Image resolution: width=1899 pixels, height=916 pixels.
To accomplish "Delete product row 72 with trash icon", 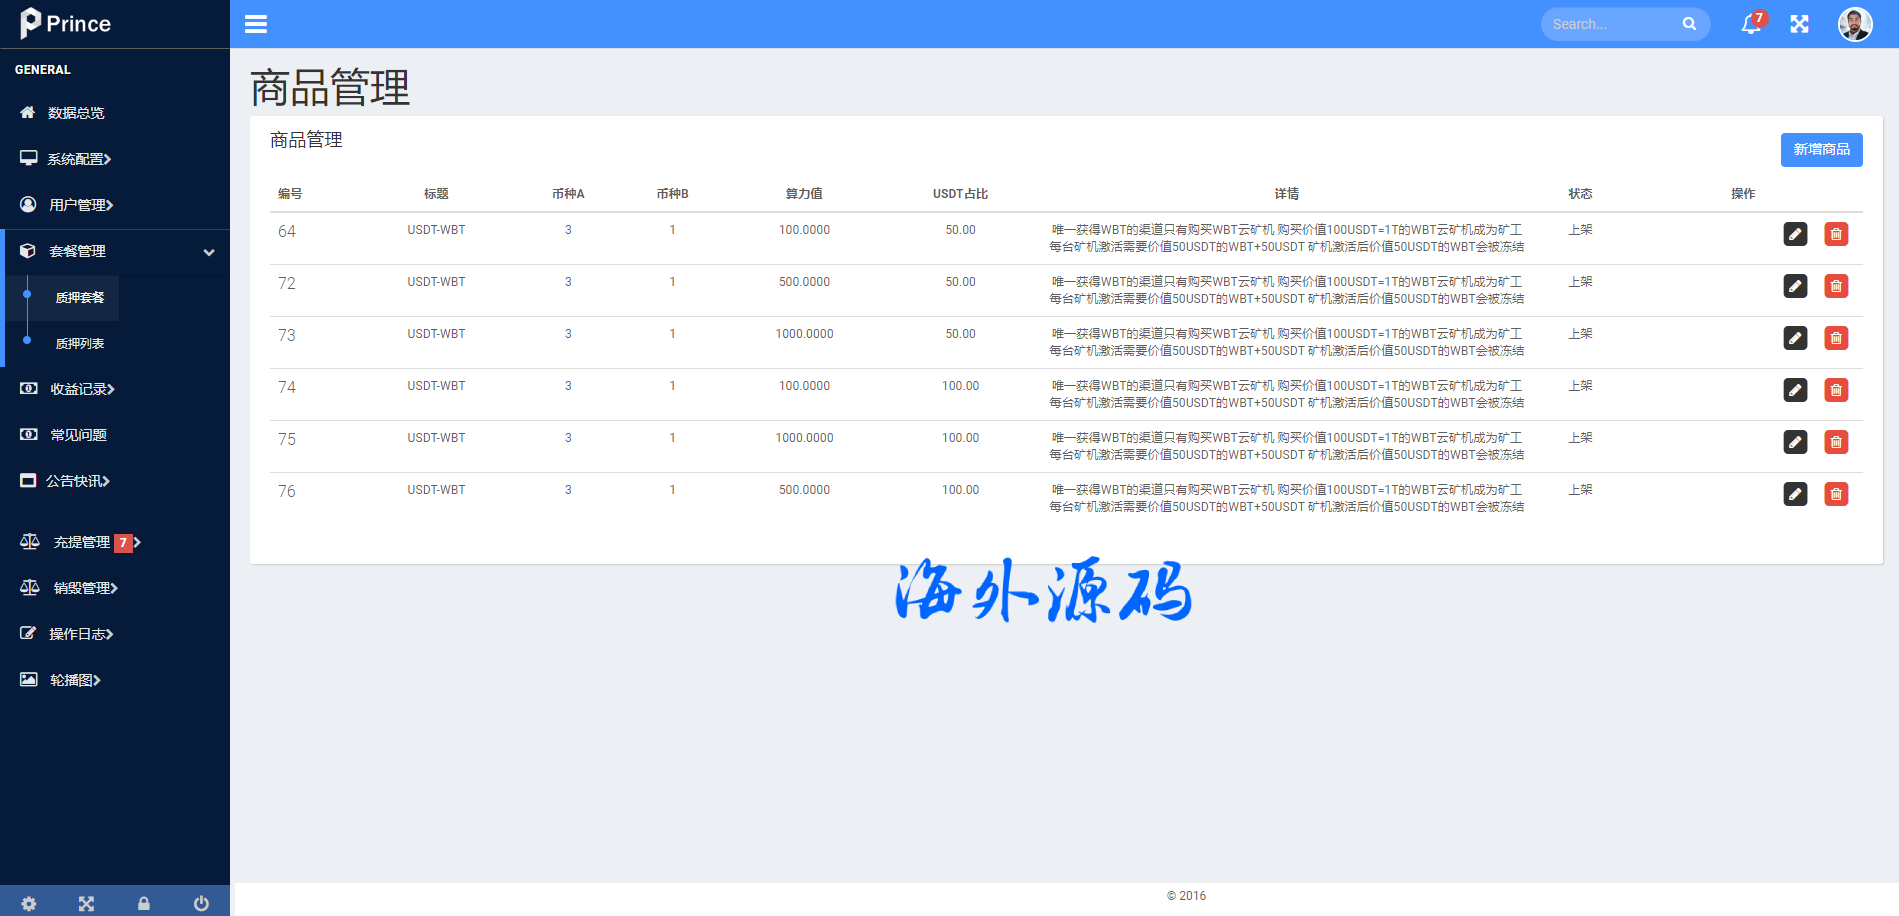I will (1836, 286).
